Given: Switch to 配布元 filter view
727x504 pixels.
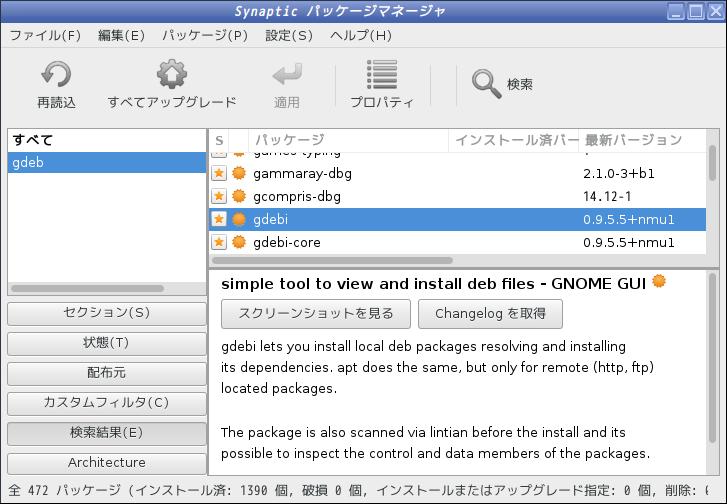Looking at the screenshot, I should (107, 373).
